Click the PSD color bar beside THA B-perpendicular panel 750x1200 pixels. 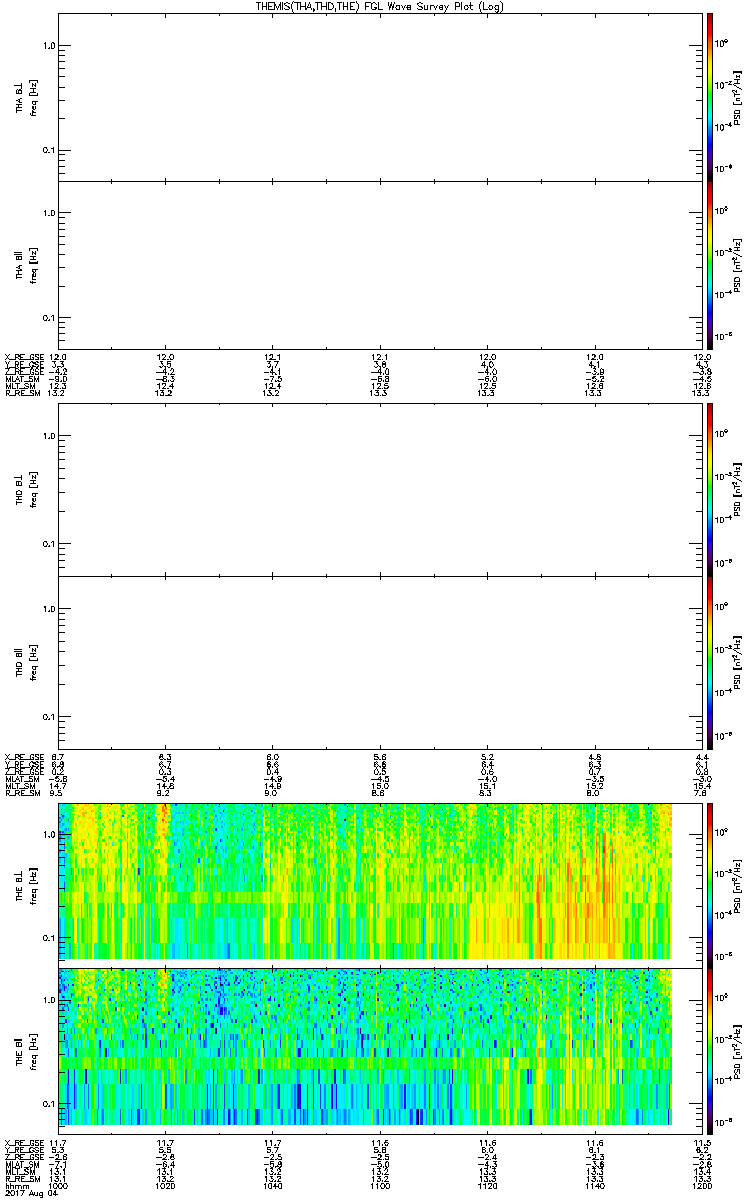(x=710, y=97)
